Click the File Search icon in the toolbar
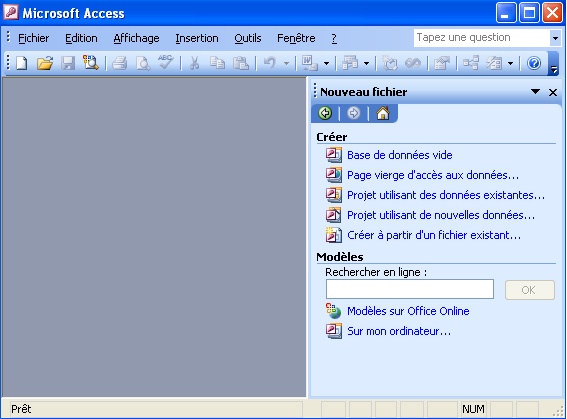 (91, 63)
